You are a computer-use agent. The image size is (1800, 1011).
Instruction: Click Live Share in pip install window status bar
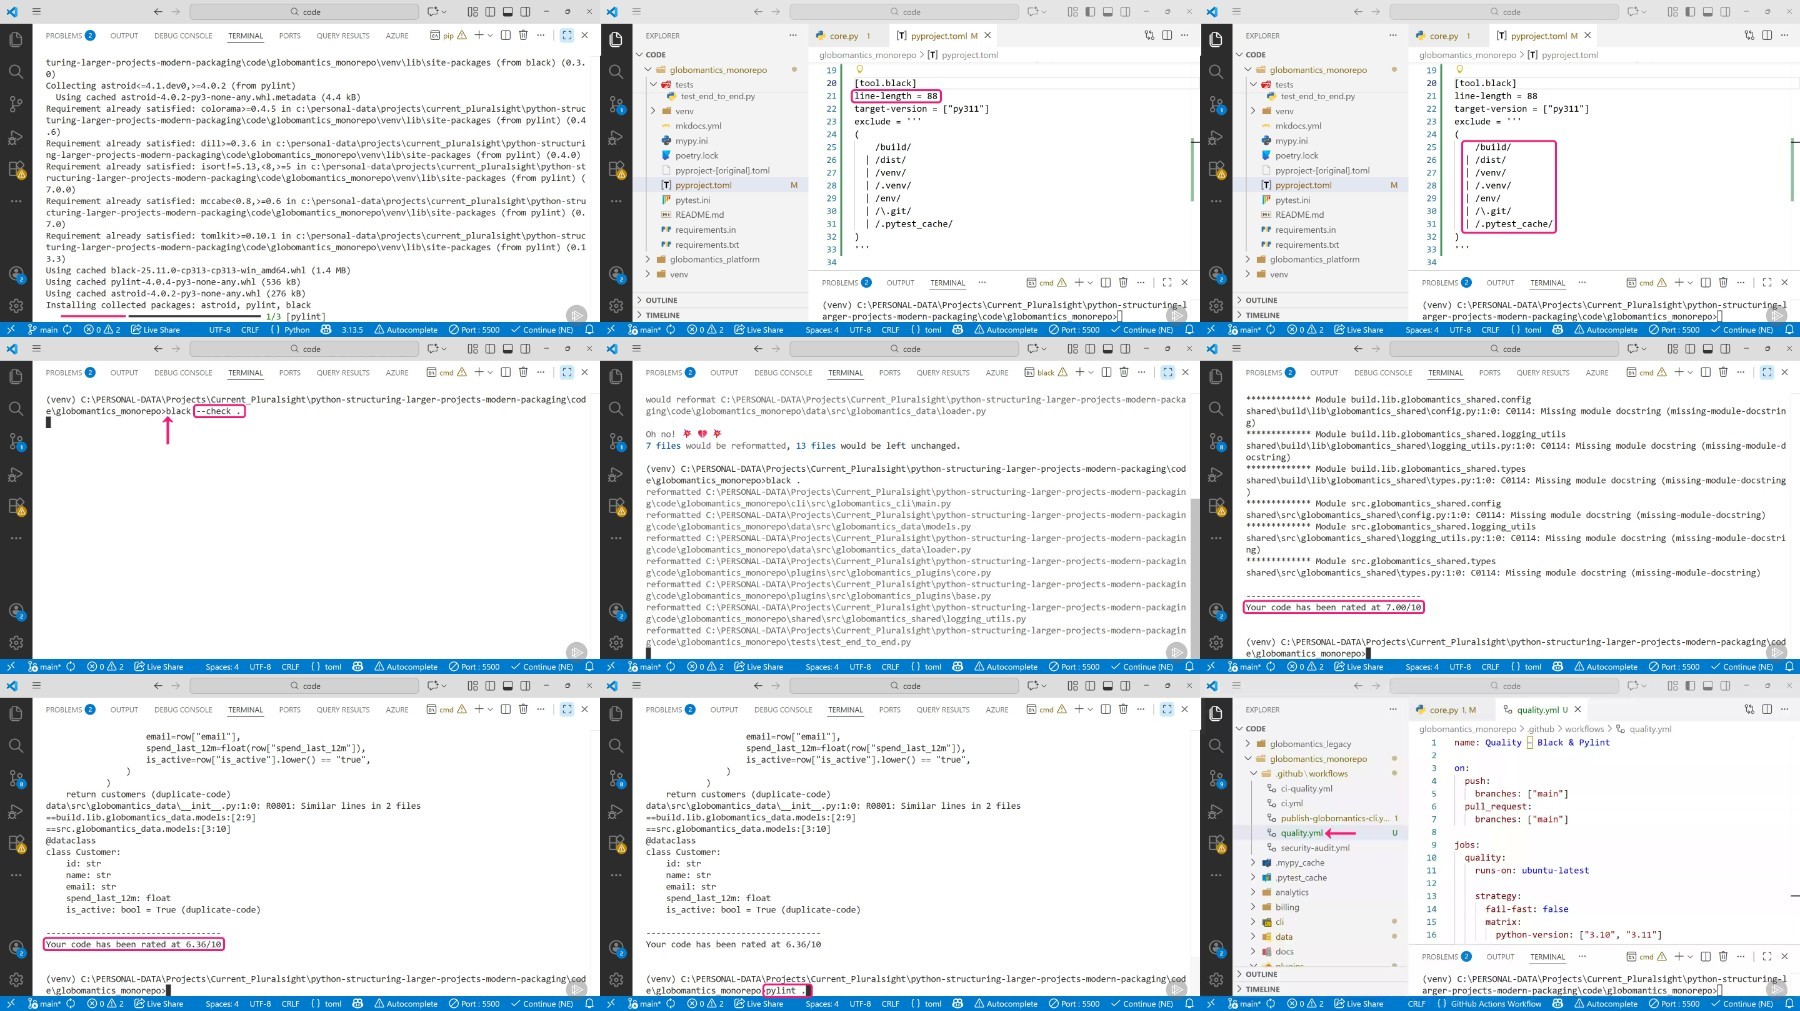tap(156, 329)
